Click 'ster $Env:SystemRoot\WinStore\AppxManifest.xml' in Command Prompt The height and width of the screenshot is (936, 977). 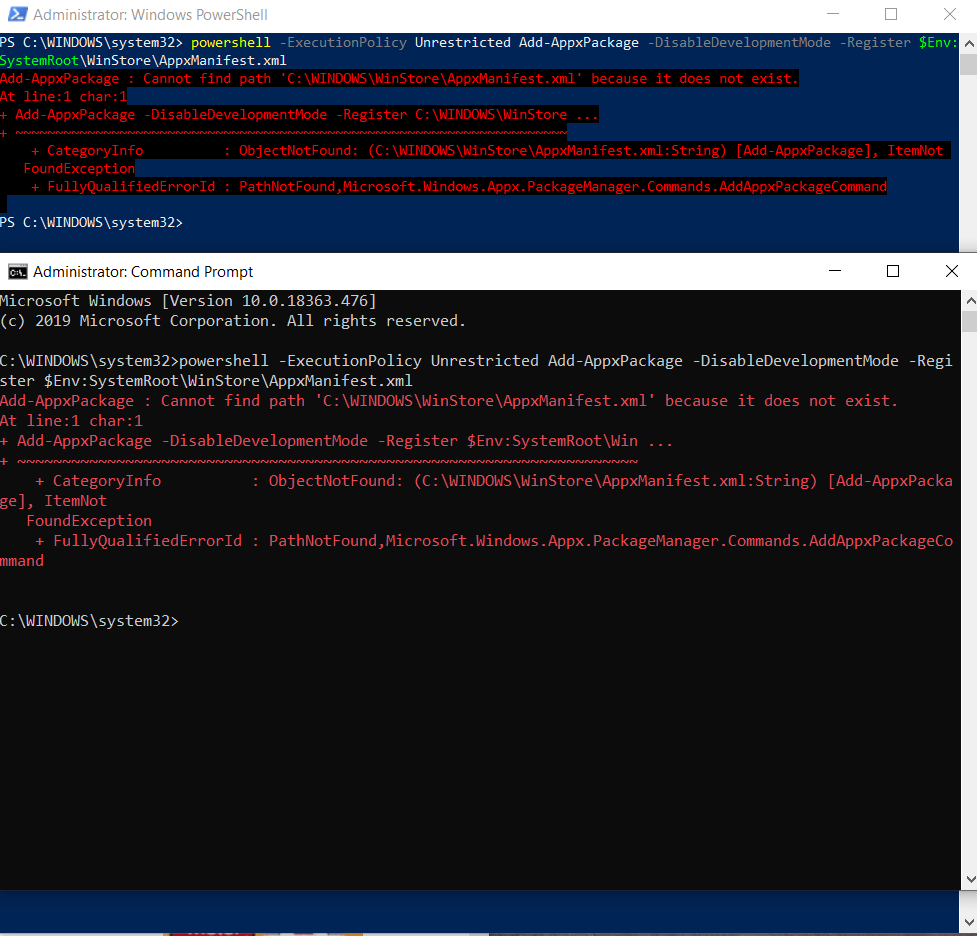tap(206, 381)
